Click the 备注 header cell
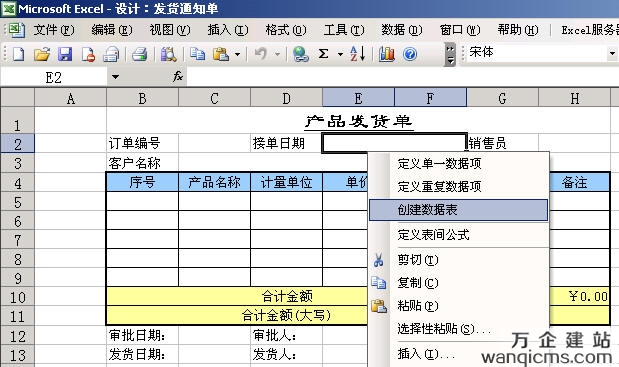 pyautogui.click(x=574, y=182)
